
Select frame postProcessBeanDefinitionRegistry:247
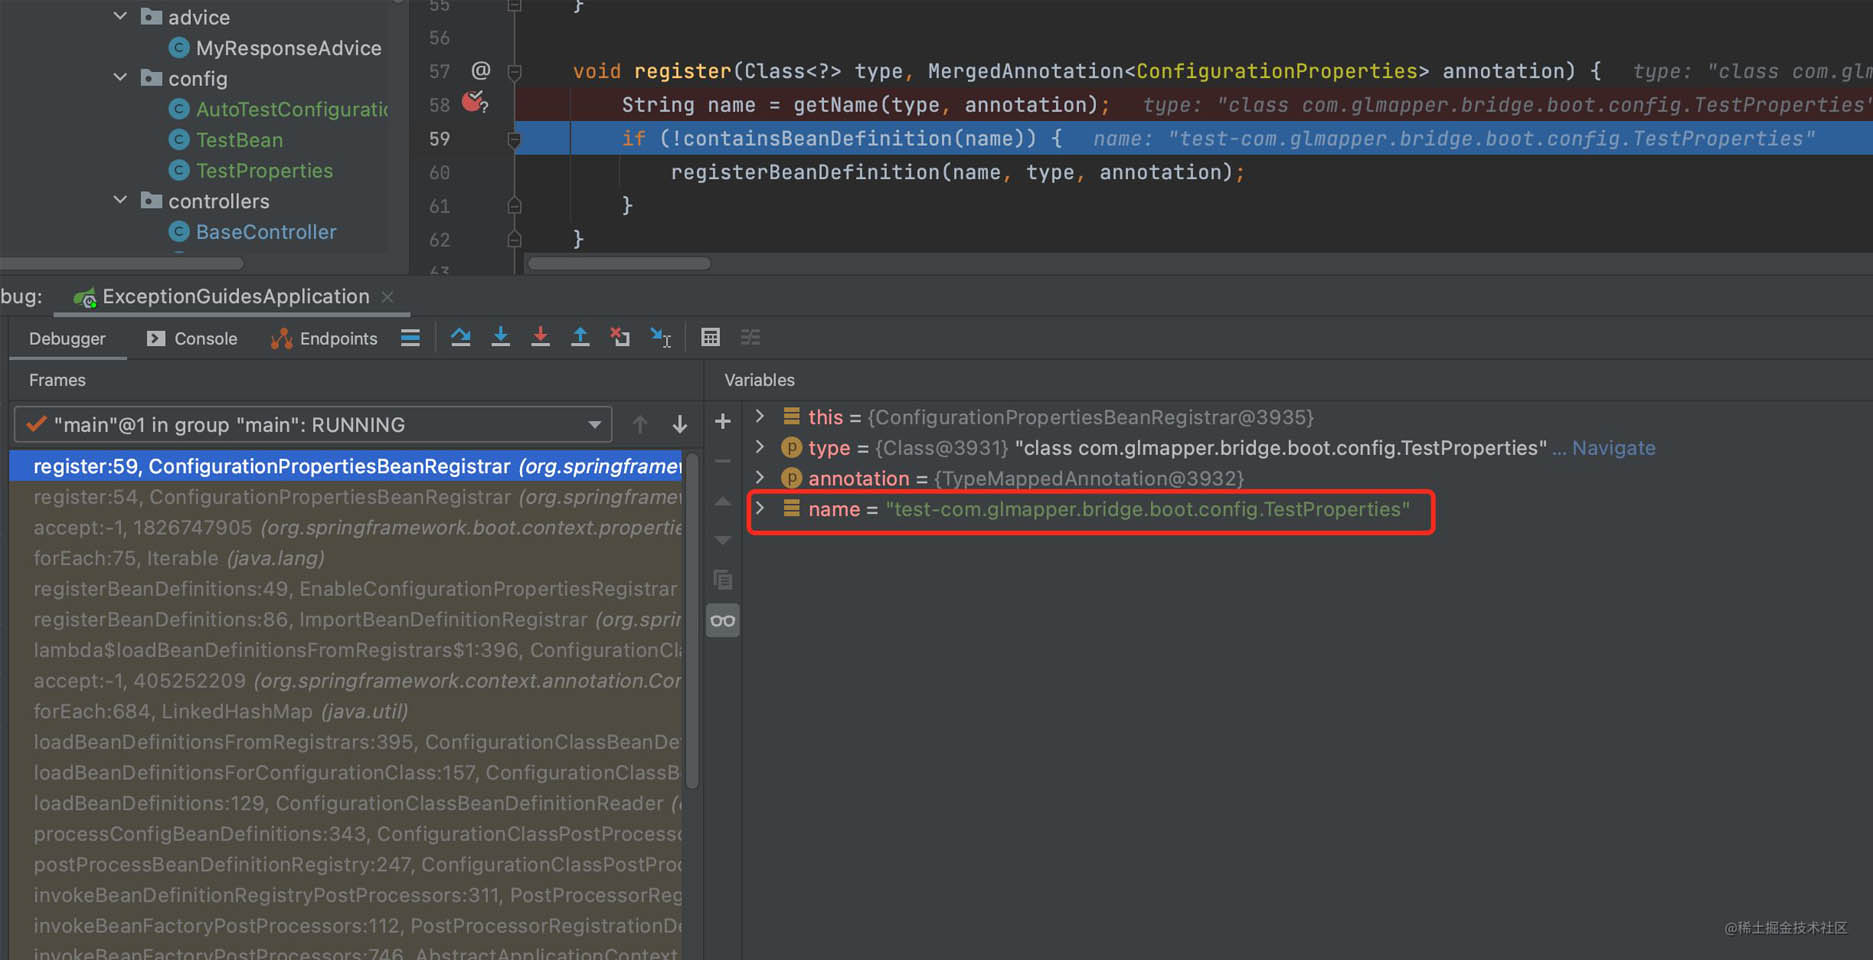(x=346, y=864)
